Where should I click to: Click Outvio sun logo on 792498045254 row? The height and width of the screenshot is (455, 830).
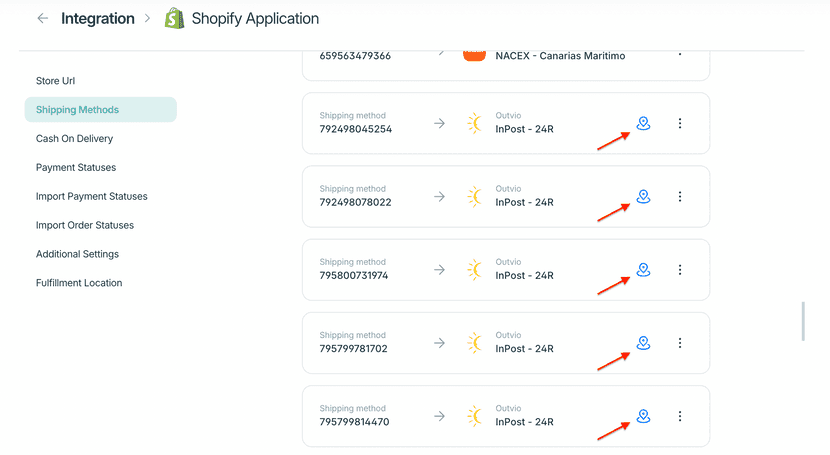[x=474, y=124]
